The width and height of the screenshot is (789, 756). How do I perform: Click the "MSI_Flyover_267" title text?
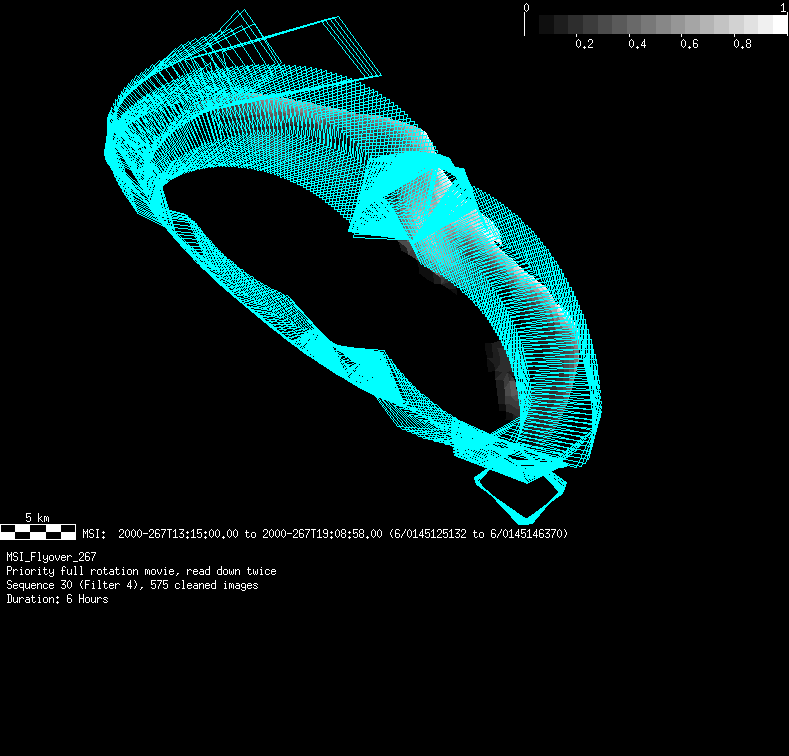[x=51, y=557]
